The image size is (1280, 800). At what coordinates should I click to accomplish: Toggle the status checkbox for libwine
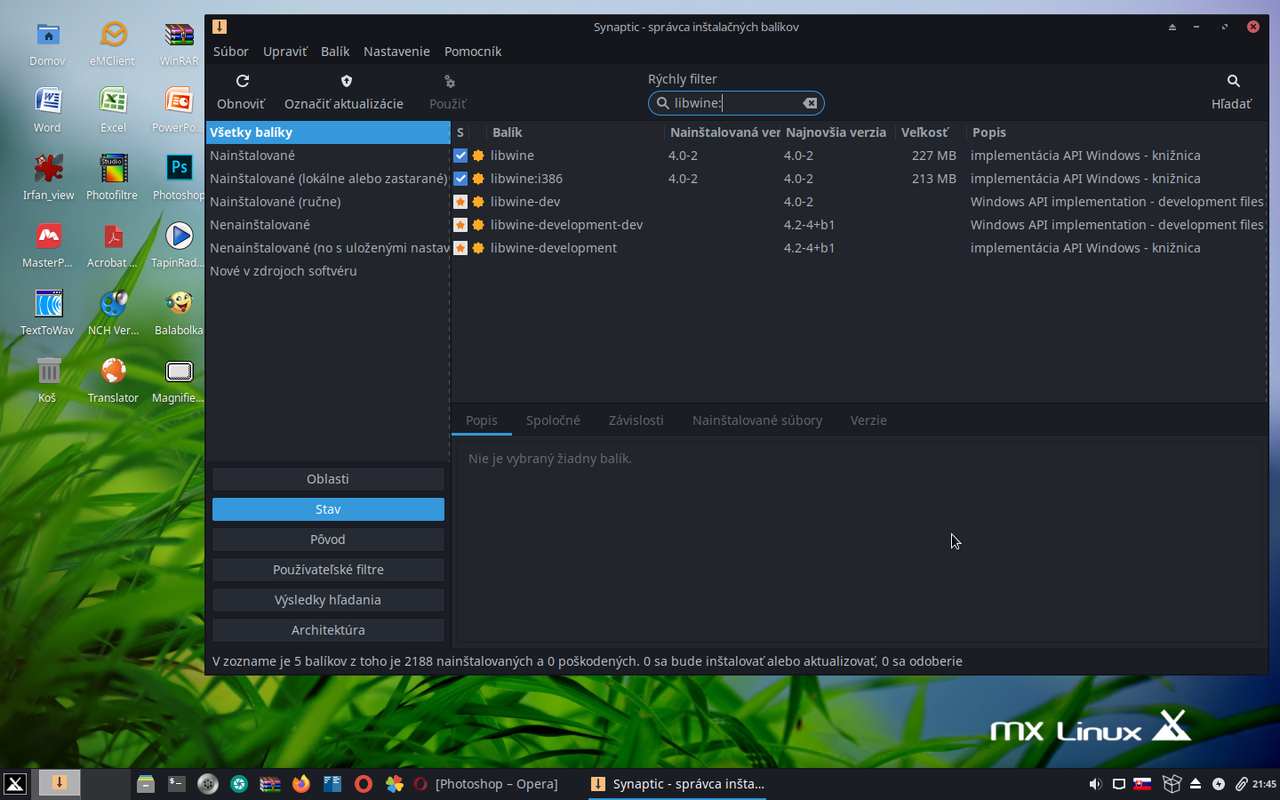[460, 156]
